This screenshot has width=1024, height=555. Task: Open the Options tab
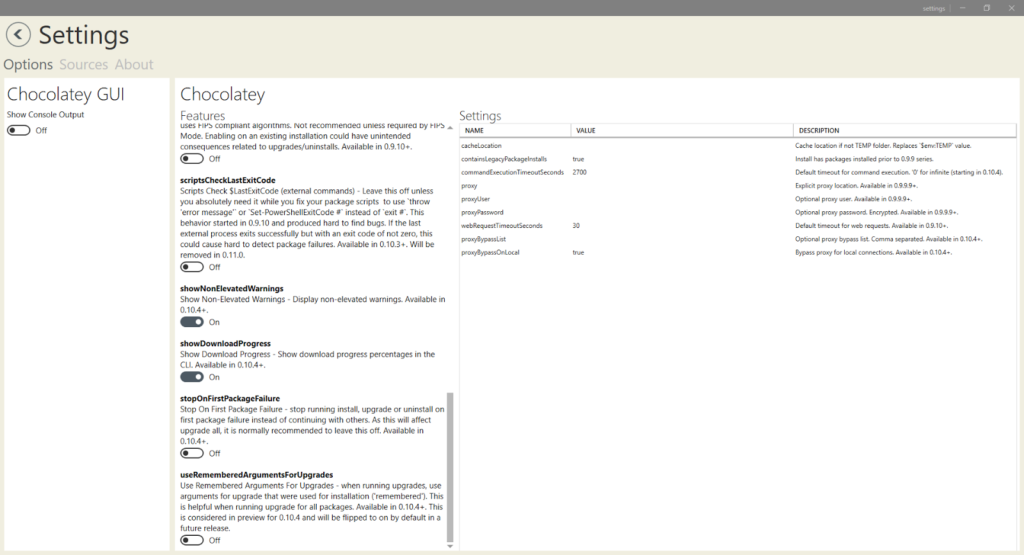point(28,65)
